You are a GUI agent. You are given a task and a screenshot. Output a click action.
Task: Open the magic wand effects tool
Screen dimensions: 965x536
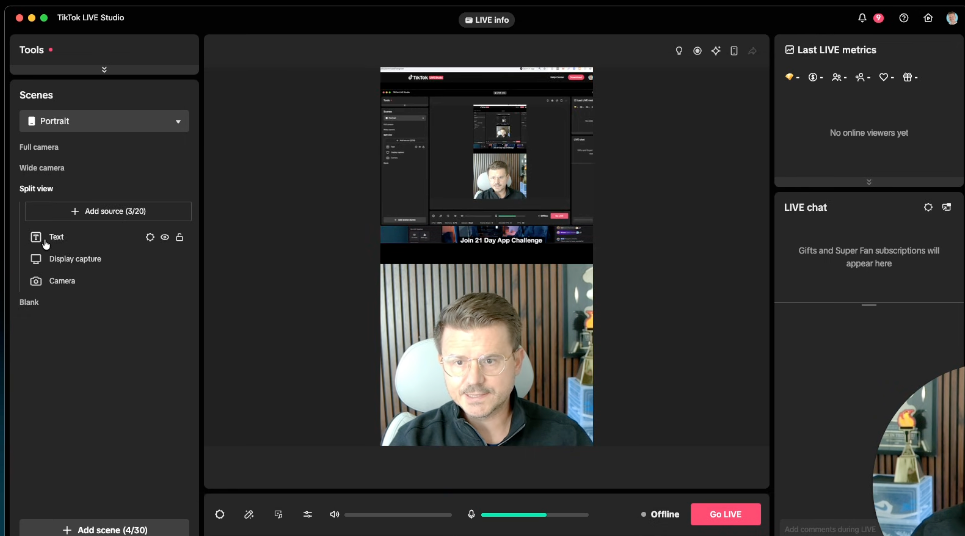pos(249,514)
